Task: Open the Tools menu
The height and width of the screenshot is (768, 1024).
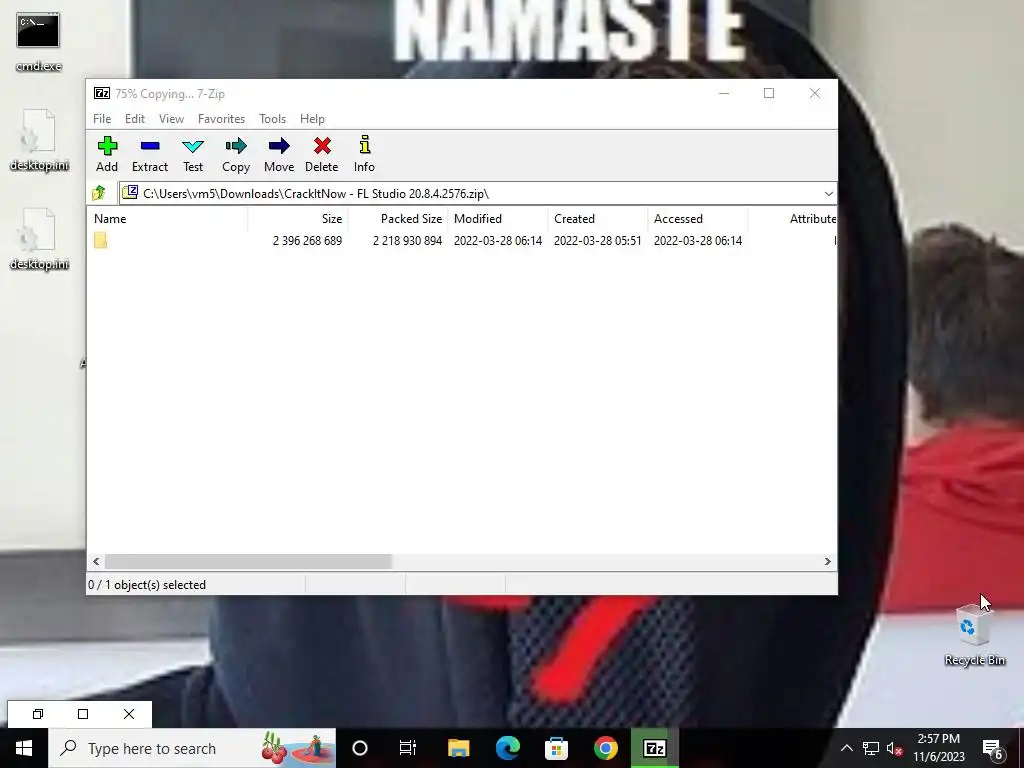Action: click(272, 119)
